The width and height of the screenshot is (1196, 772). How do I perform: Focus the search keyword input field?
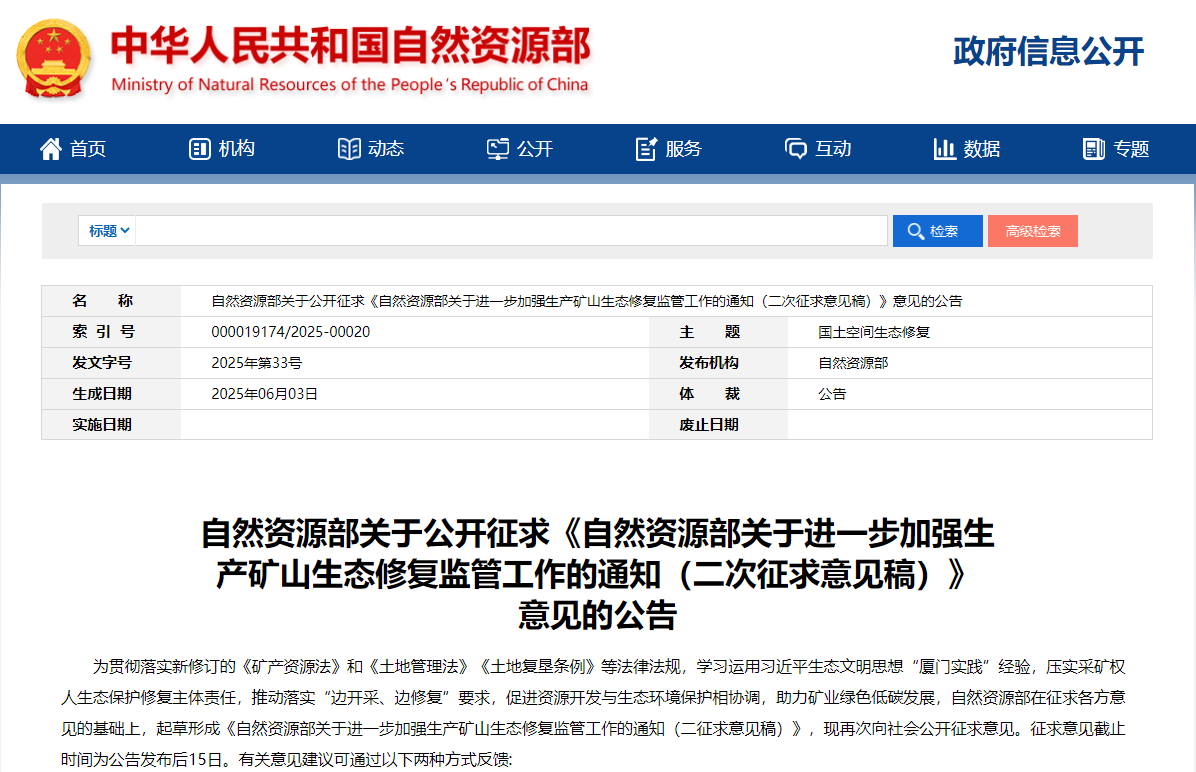tap(510, 231)
